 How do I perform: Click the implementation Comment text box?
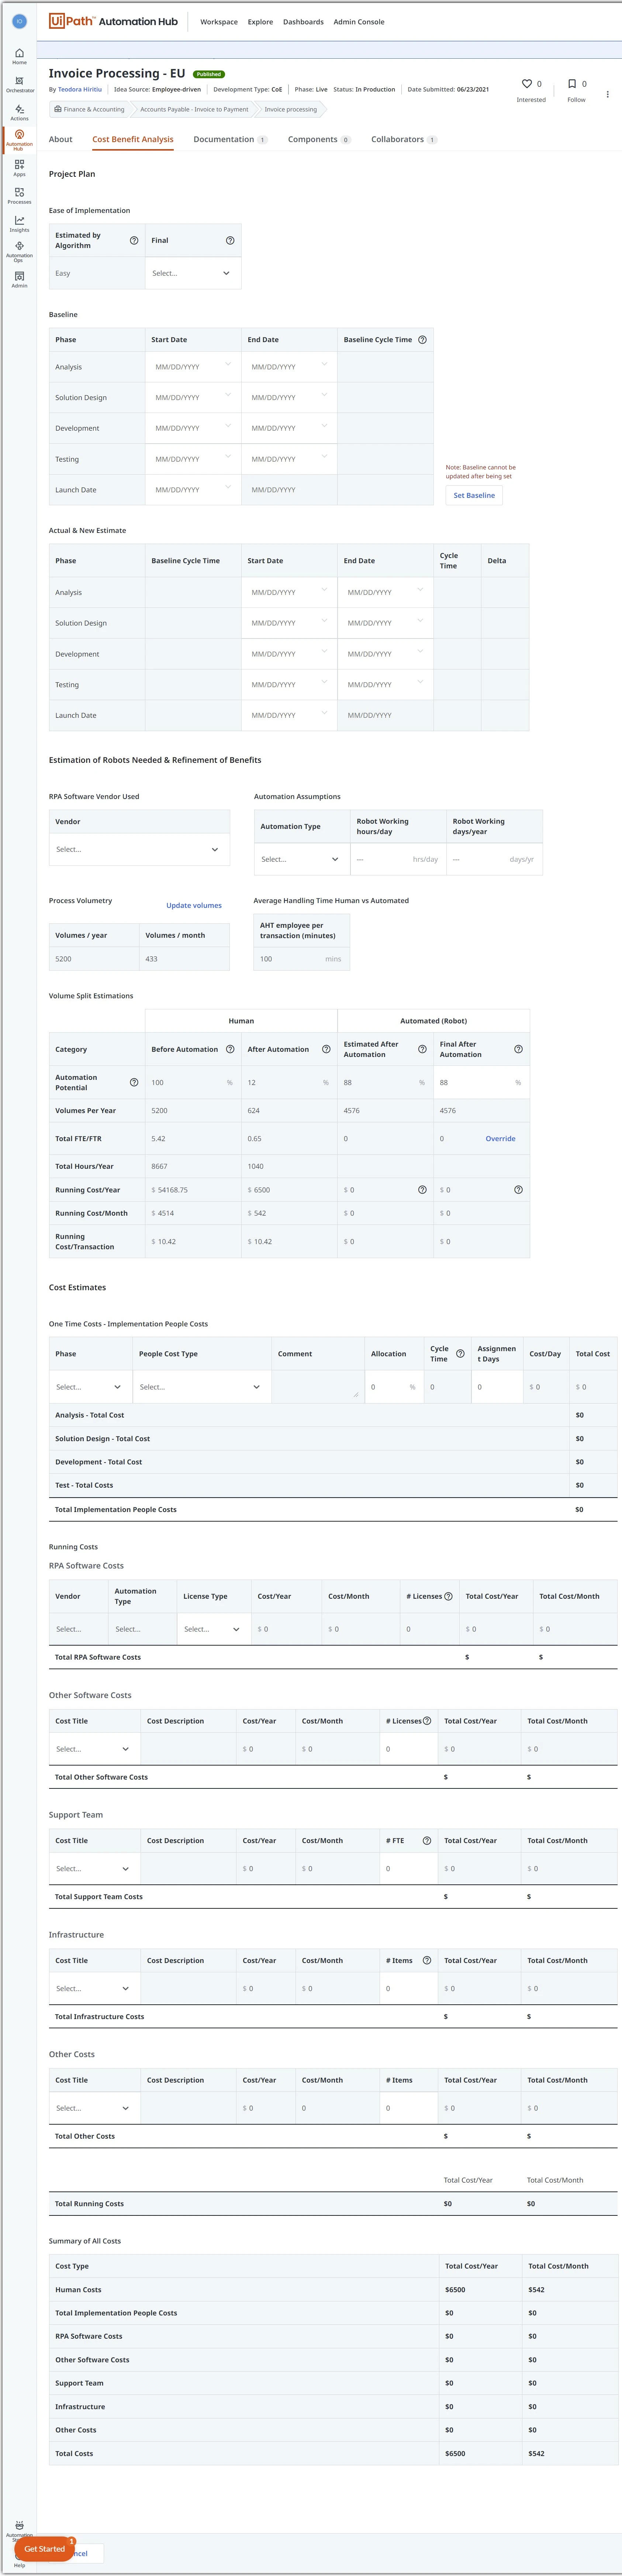coord(318,1387)
